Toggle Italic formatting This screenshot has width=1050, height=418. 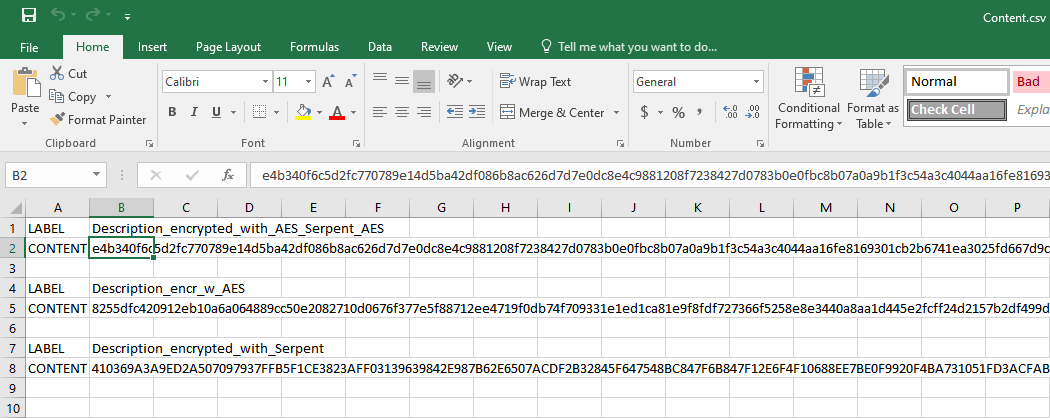click(x=194, y=112)
